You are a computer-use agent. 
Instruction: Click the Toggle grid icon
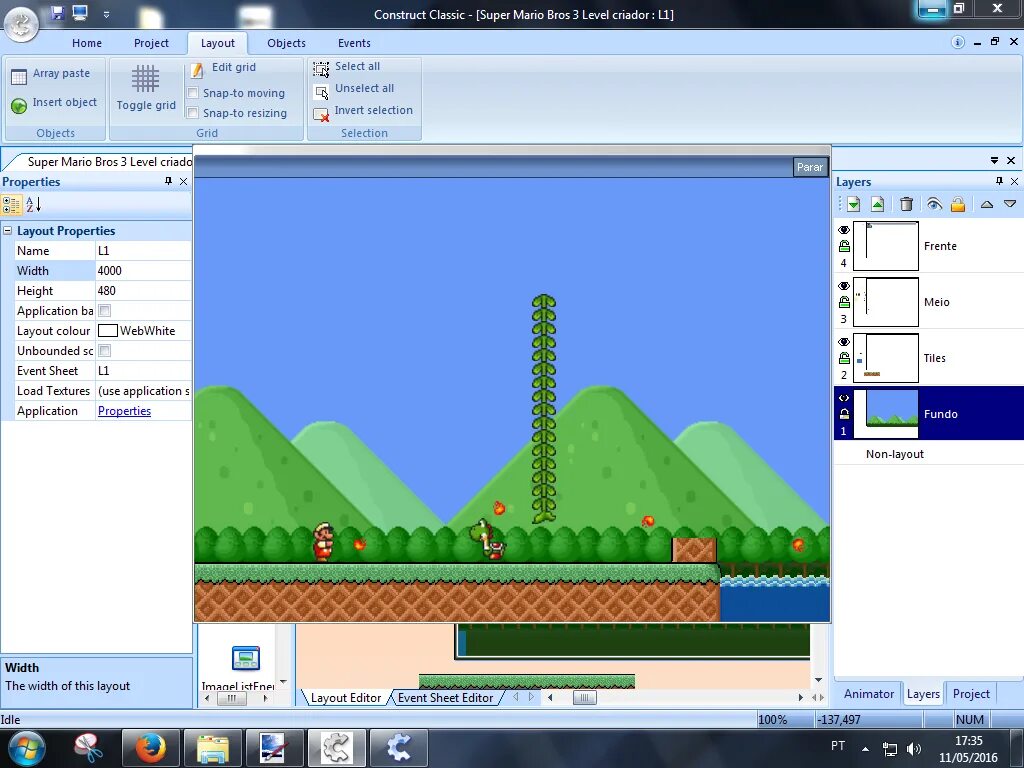click(x=145, y=78)
